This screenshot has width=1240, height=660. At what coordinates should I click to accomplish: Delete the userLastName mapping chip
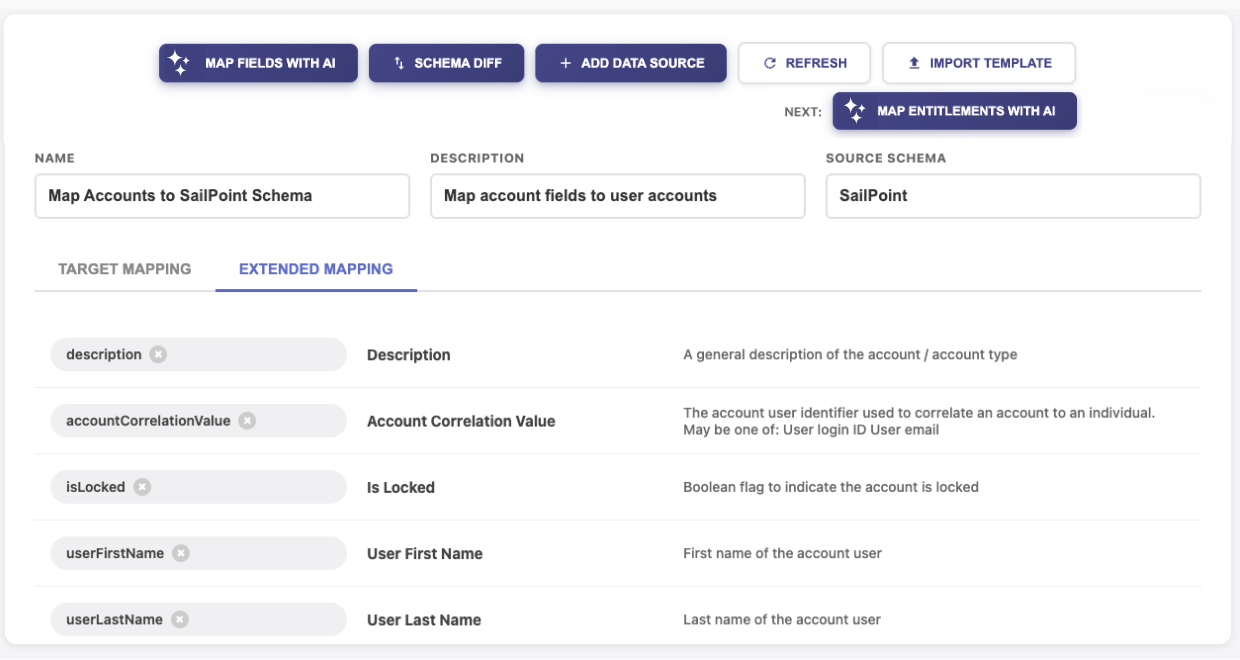(179, 619)
